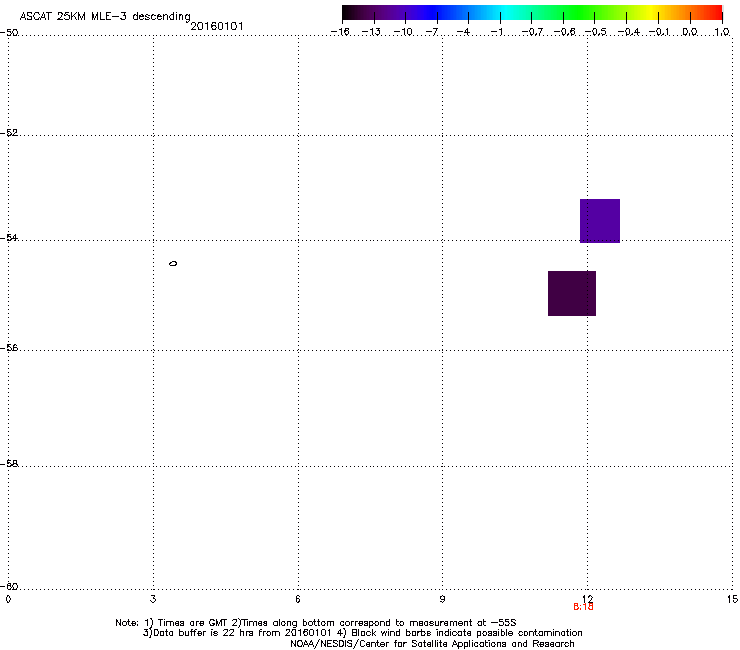The height and width of the screenshot is (650, 740).
Task: Click the 0.0 color bar label
Action: [690, 32]
